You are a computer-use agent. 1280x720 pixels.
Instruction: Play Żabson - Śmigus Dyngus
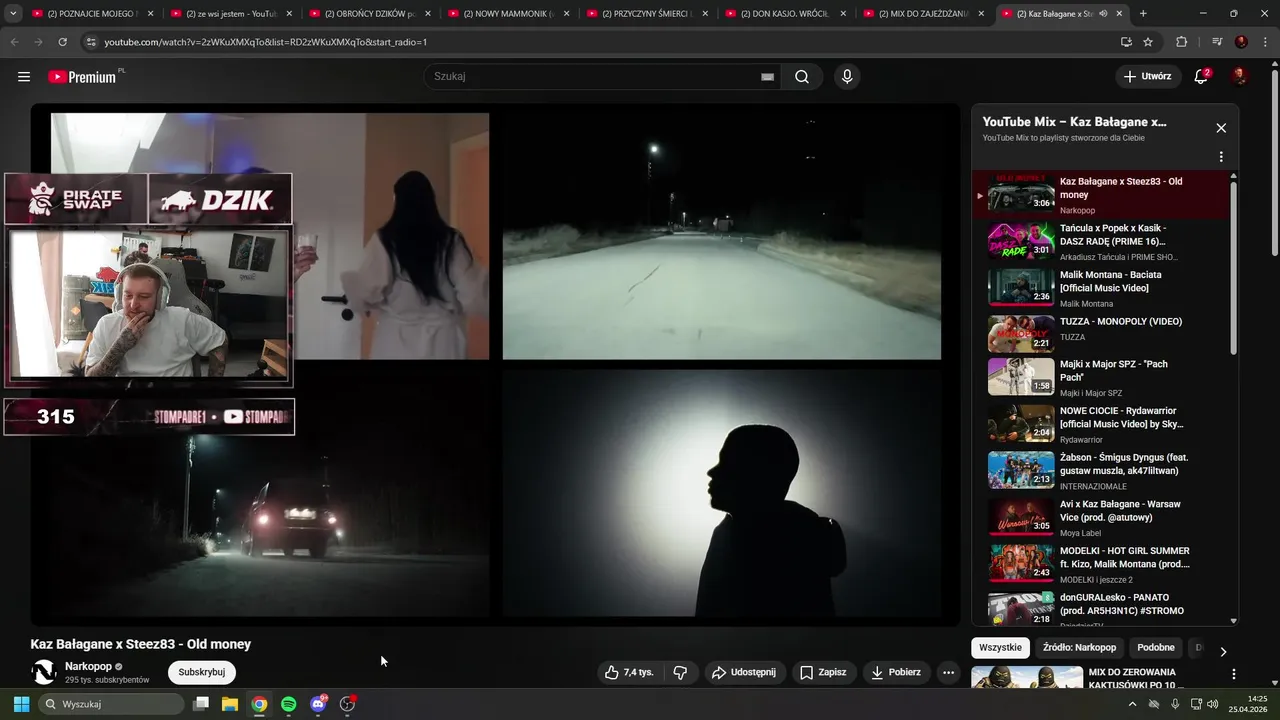click(1098, 471)
